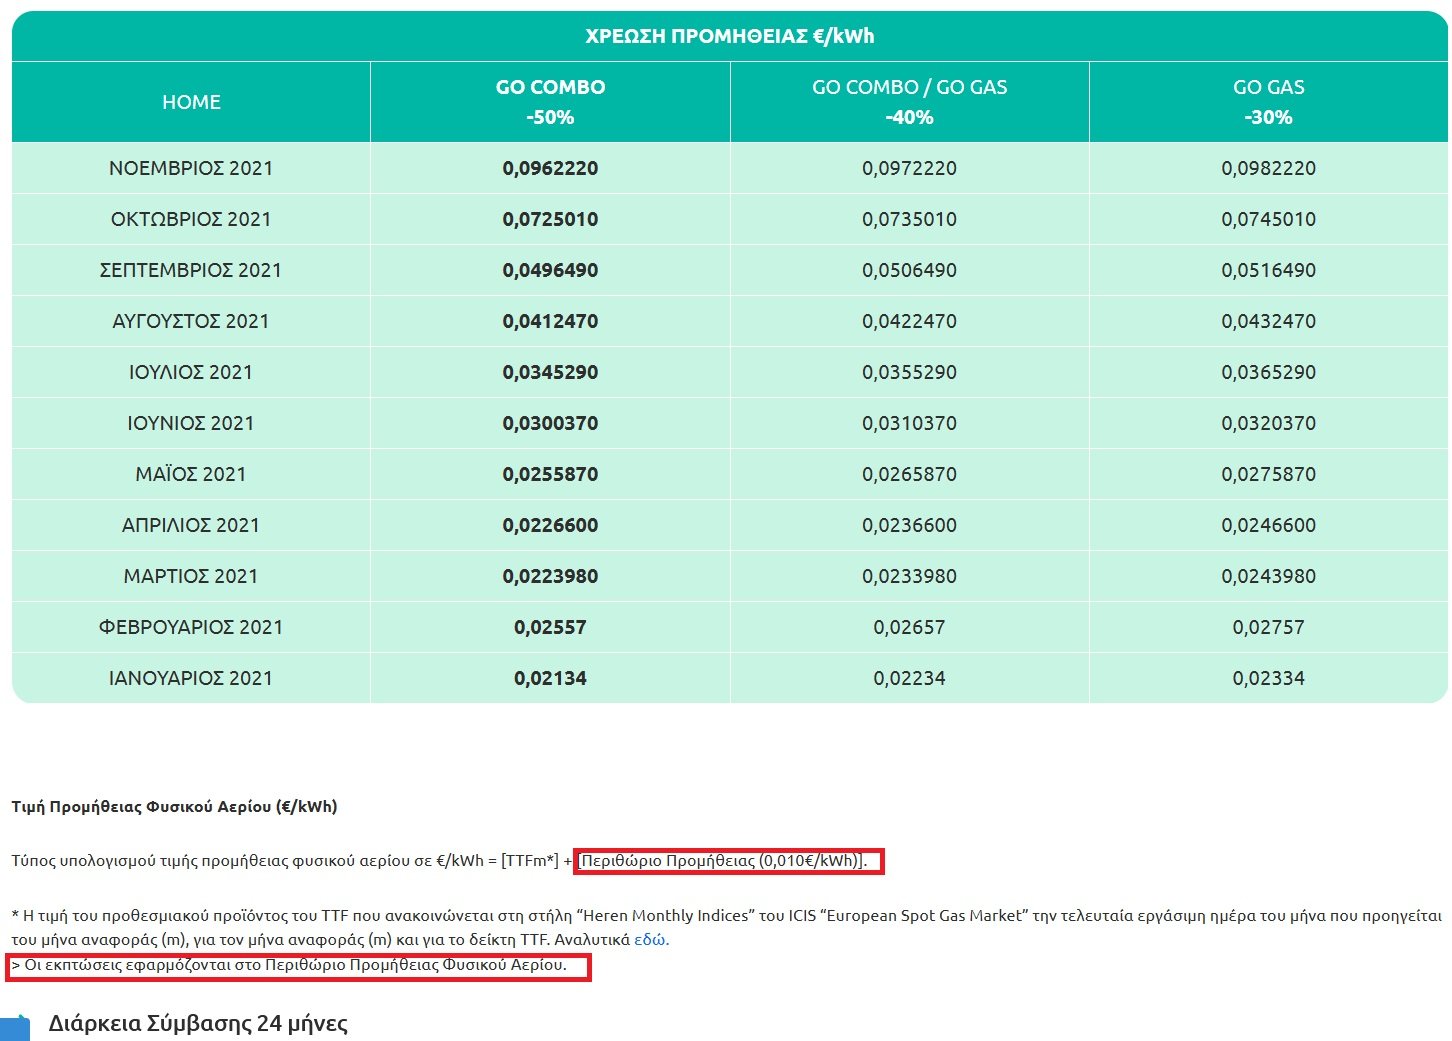Click the value 0,02334
This screenshot has width=1452, height=1041.
(x=1268, y=678)
